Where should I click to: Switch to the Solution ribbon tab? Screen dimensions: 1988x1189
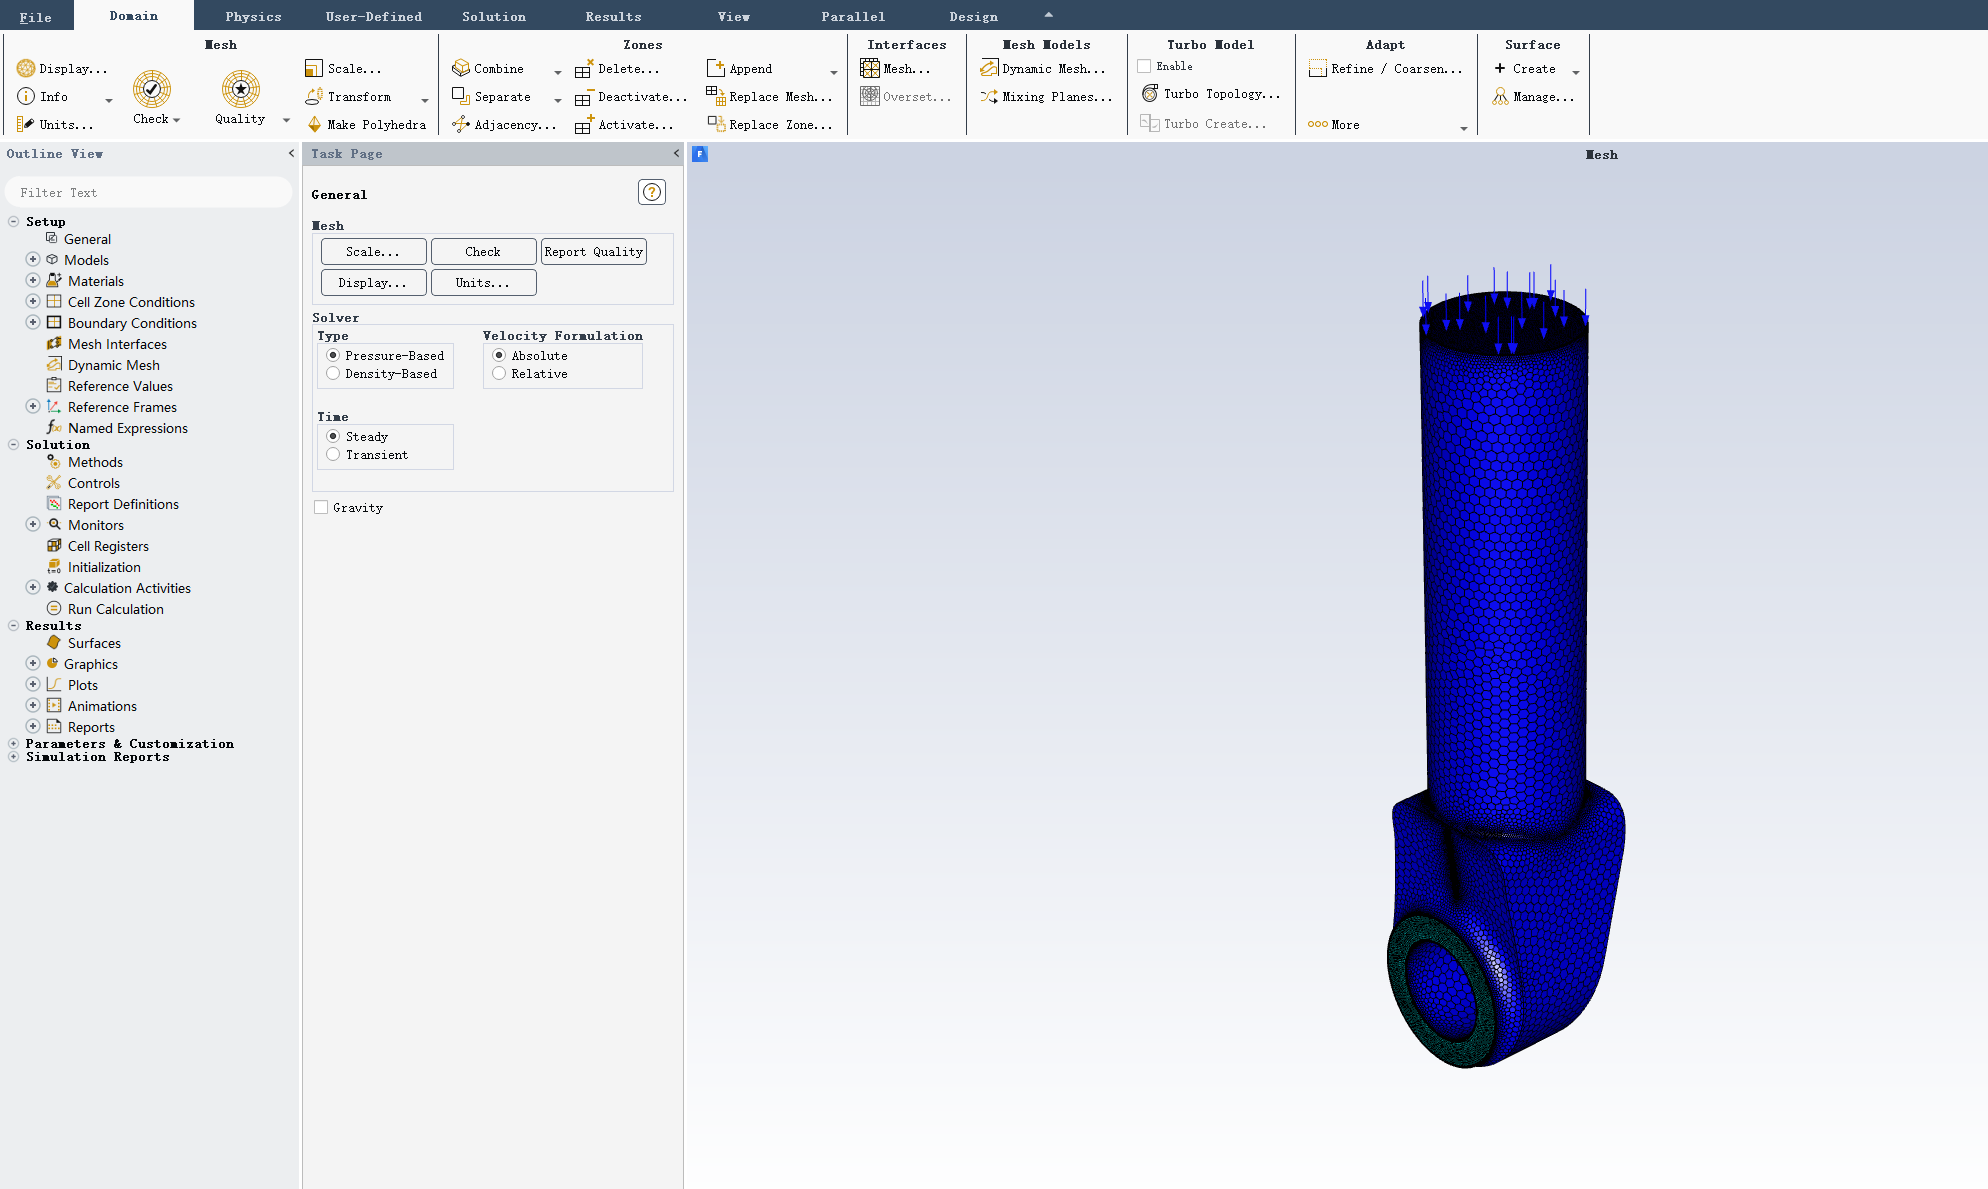(x=494, y=16)
